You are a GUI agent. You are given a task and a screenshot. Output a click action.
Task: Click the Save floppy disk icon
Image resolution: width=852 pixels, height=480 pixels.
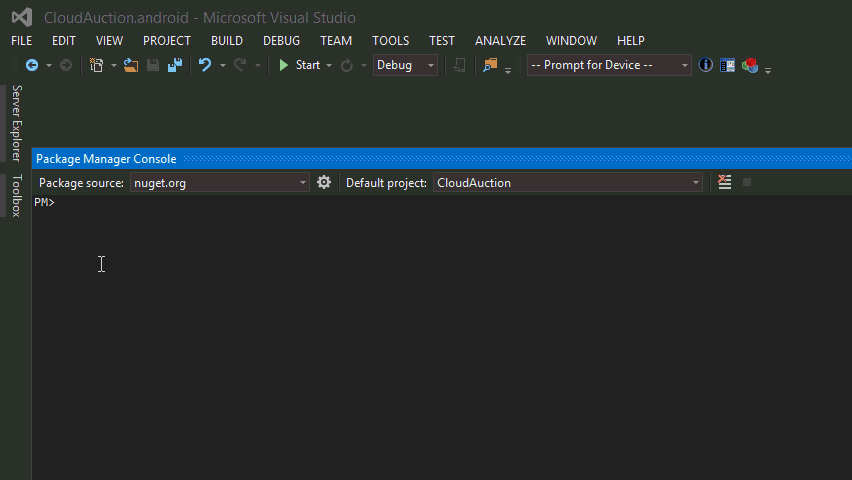(153, 65)
